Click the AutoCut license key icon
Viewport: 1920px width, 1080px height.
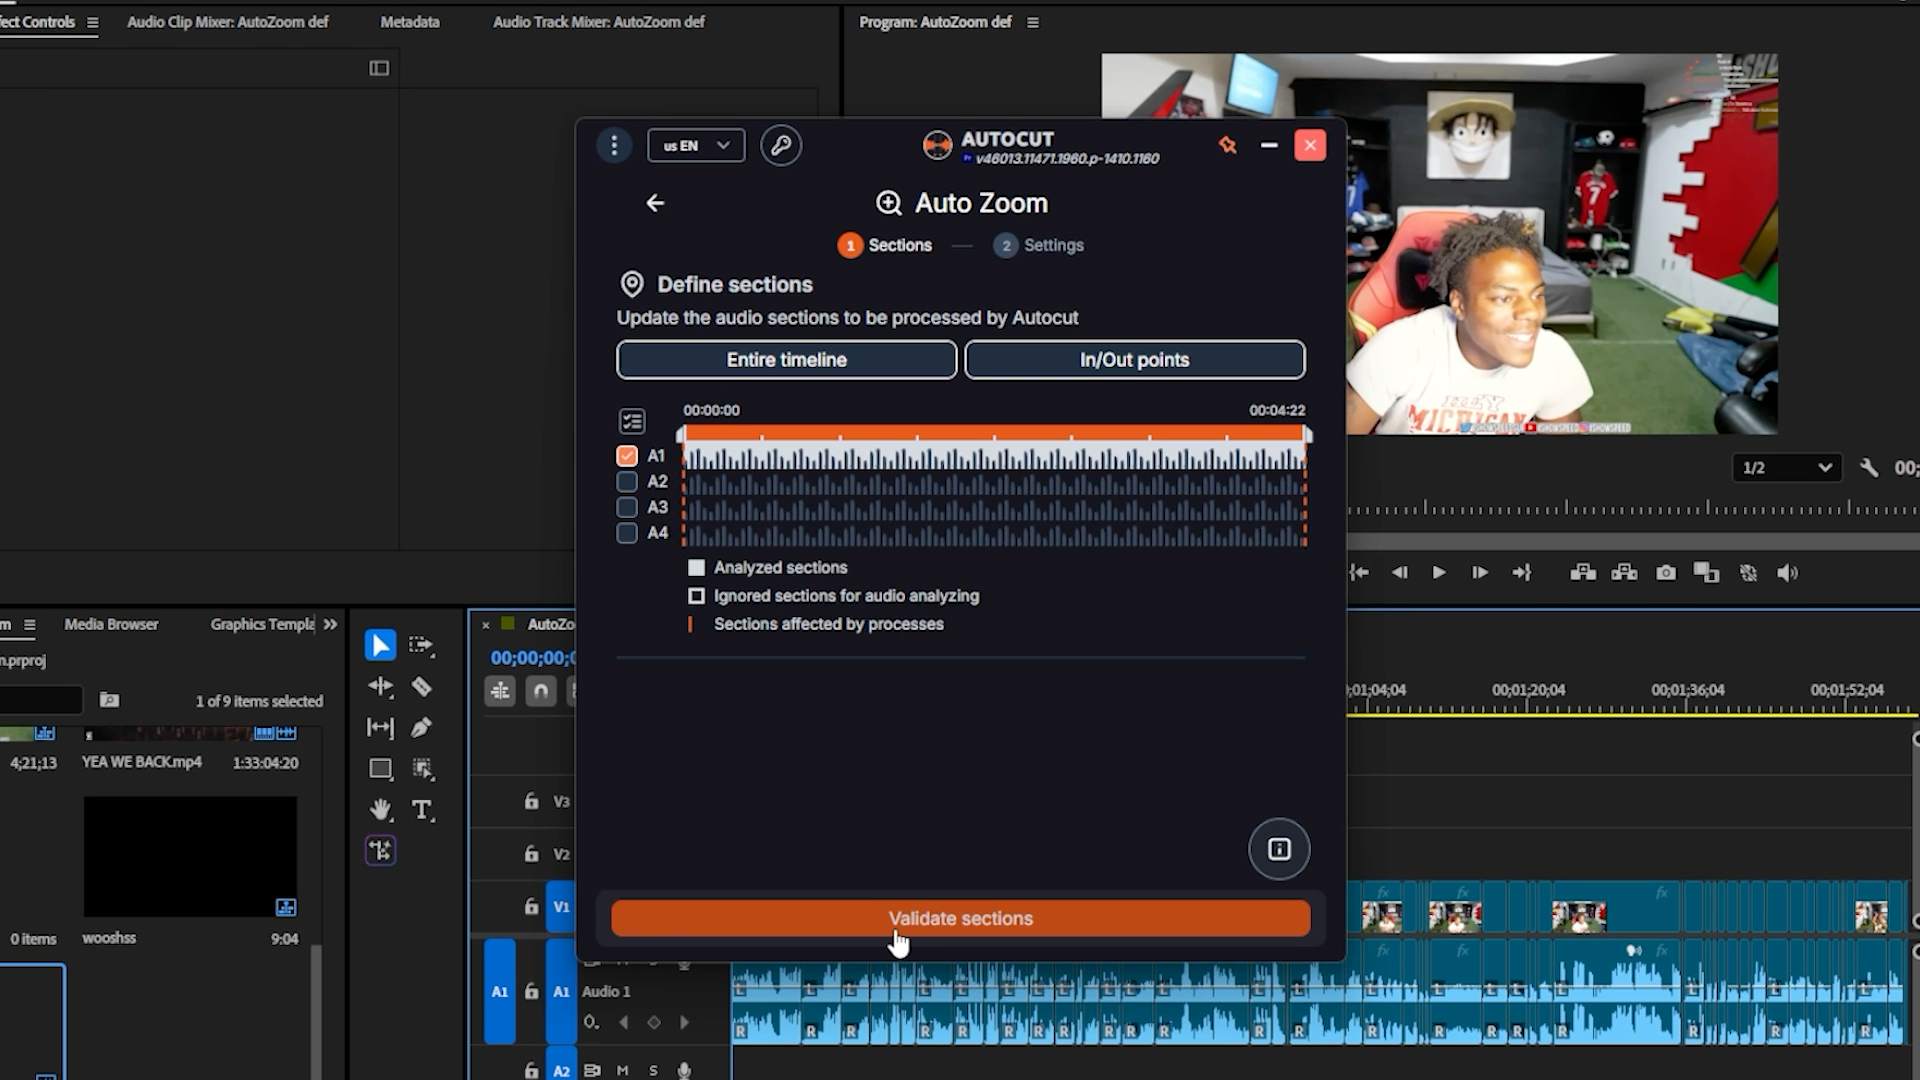781,146
